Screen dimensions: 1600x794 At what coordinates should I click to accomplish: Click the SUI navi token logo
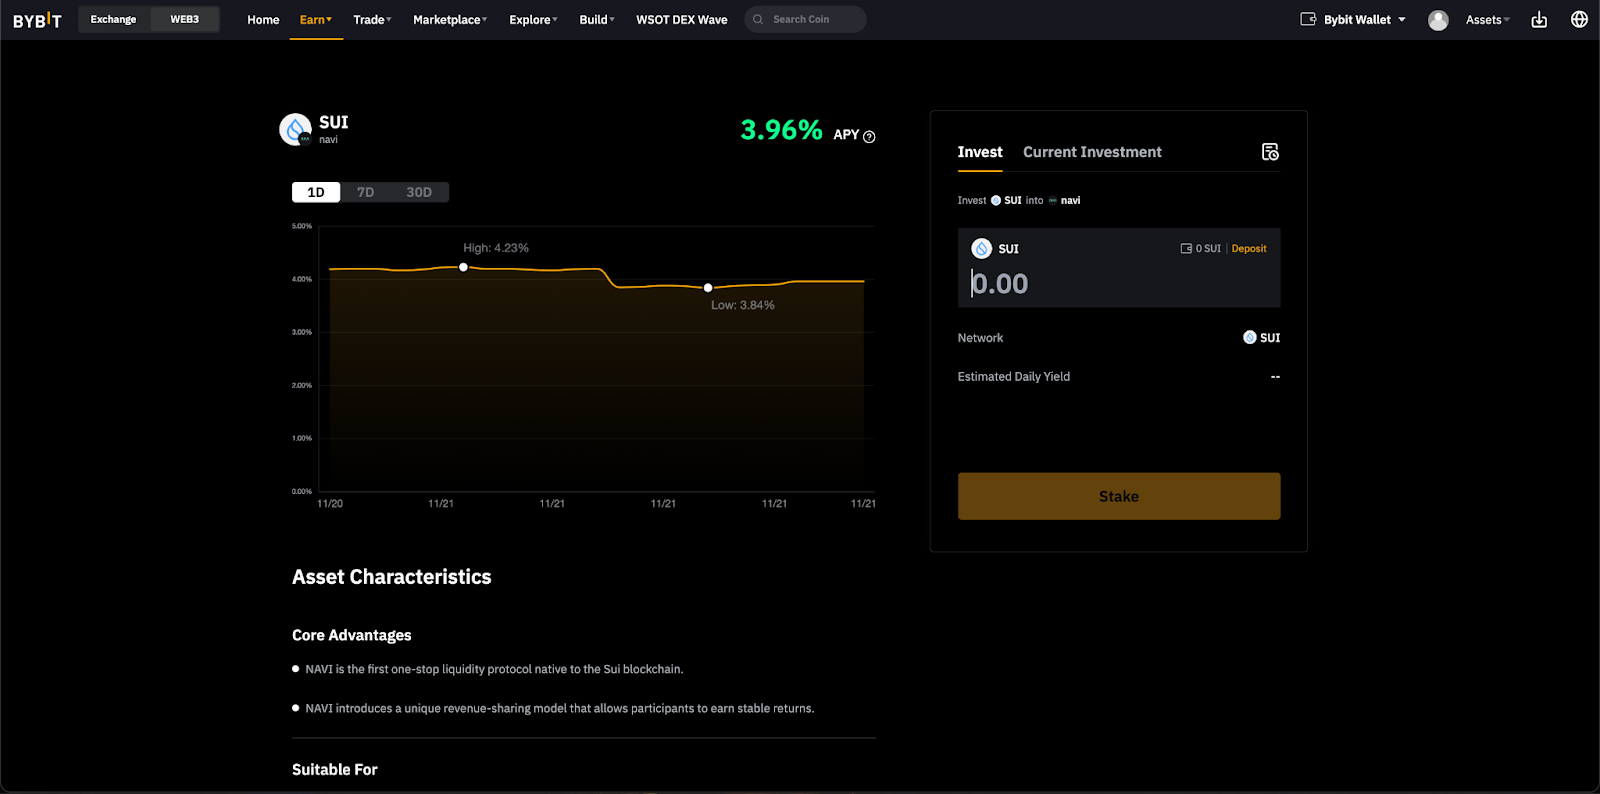(x=295, y=129)
